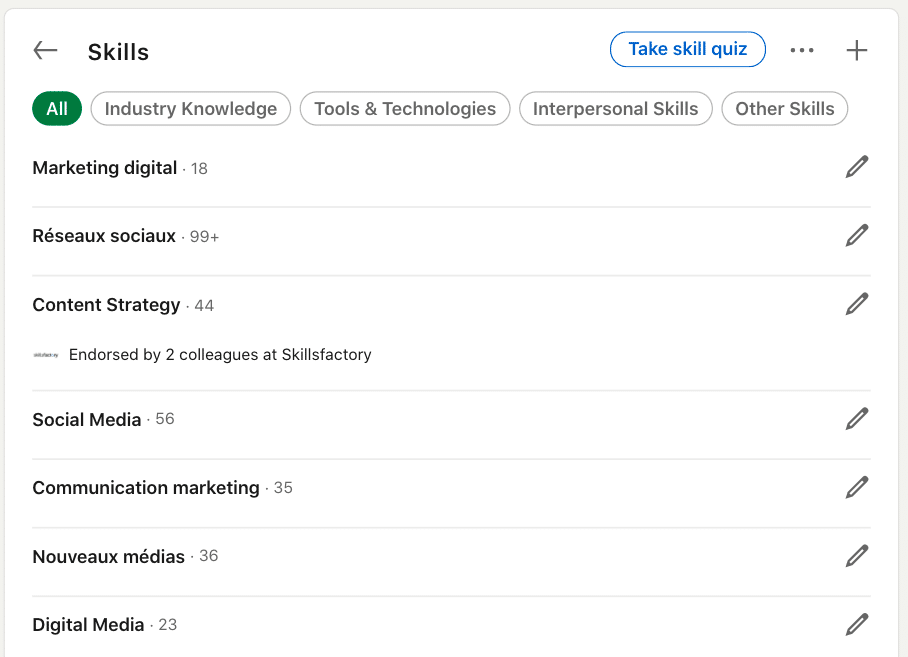Click the back arrow next to Skills
Viewport: 908px width, 657px height.
45,51
